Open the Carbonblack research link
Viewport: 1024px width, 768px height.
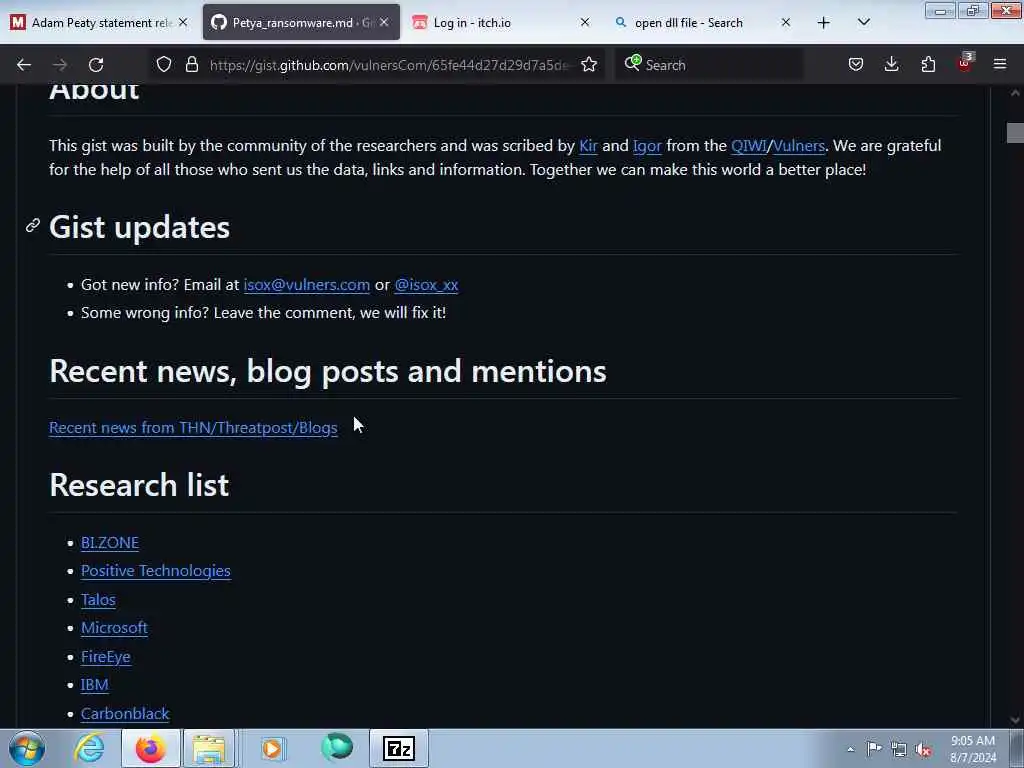coord(125,713)
